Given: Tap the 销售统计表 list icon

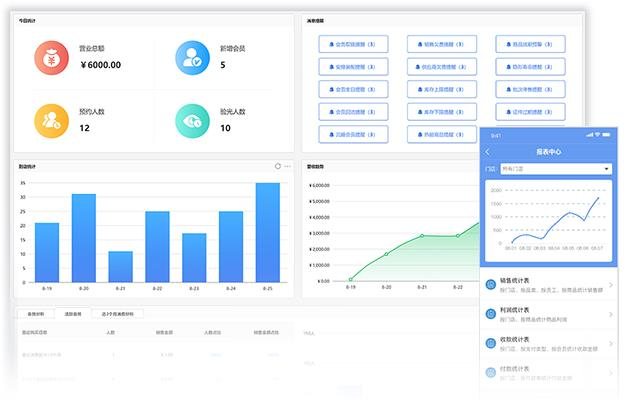Looking at the screenshot, I should pyautogui.click(x=491, y=285).
